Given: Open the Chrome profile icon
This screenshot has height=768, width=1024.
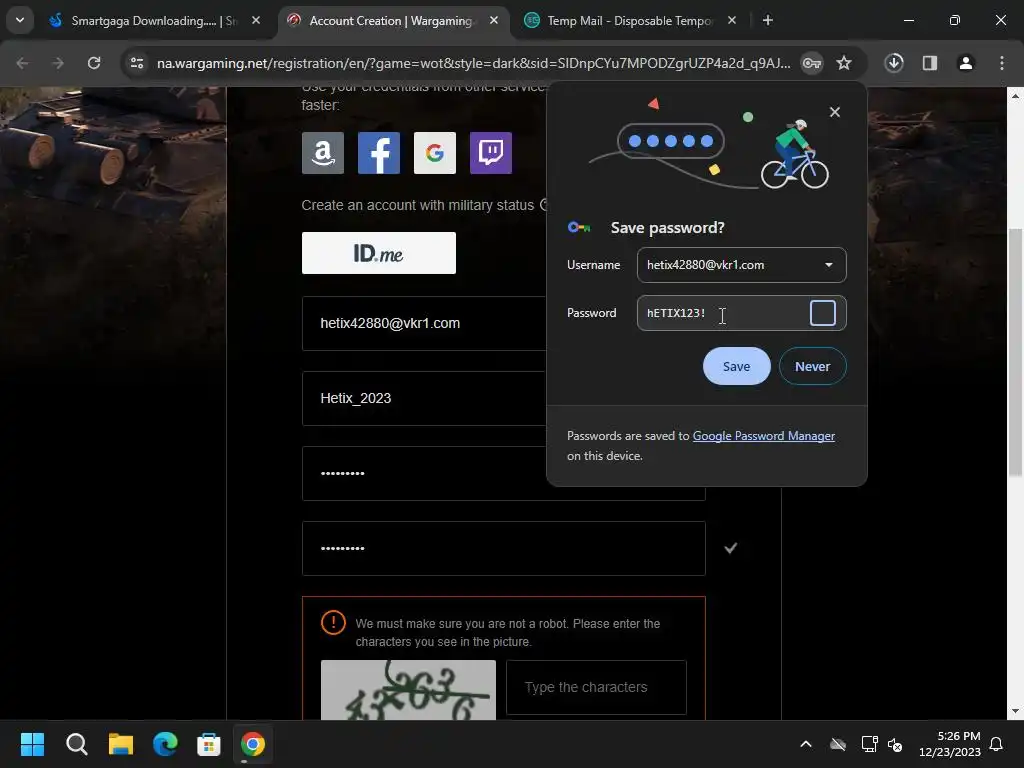Looking at the screenshot, I should 966,63.
